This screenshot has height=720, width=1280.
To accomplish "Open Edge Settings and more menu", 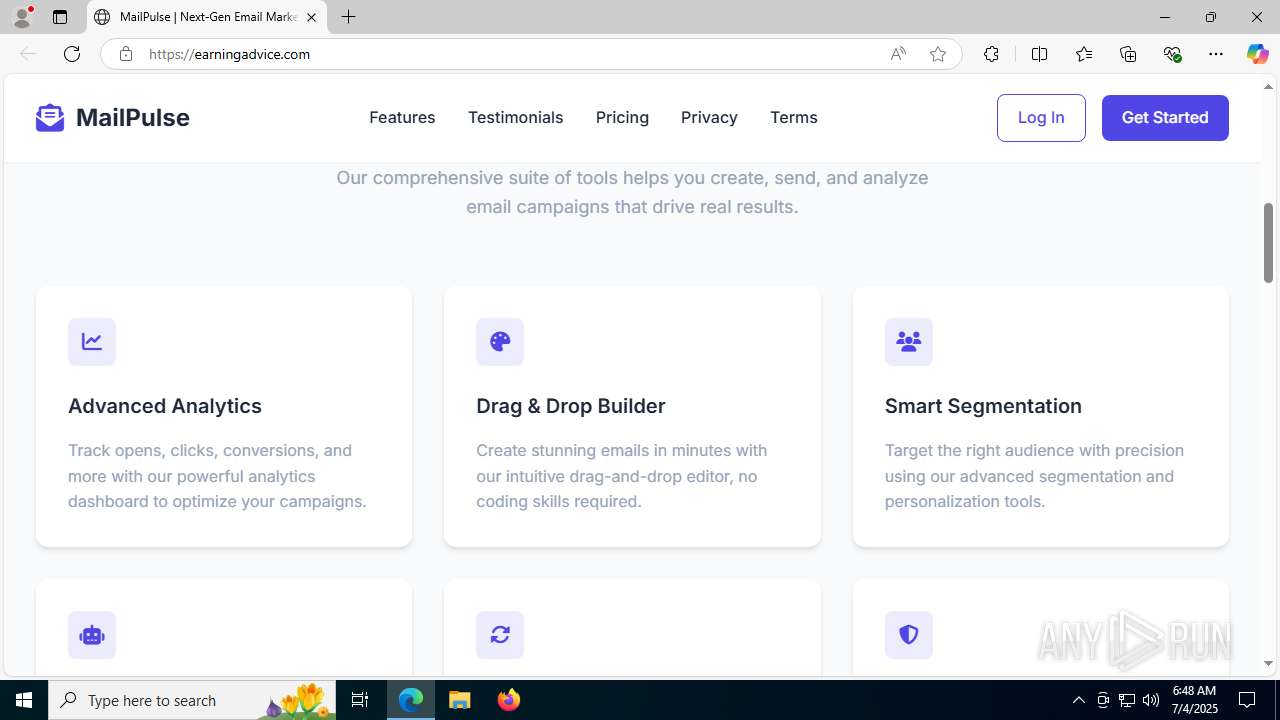I will pyautogui.click(x=1216, y=54).
